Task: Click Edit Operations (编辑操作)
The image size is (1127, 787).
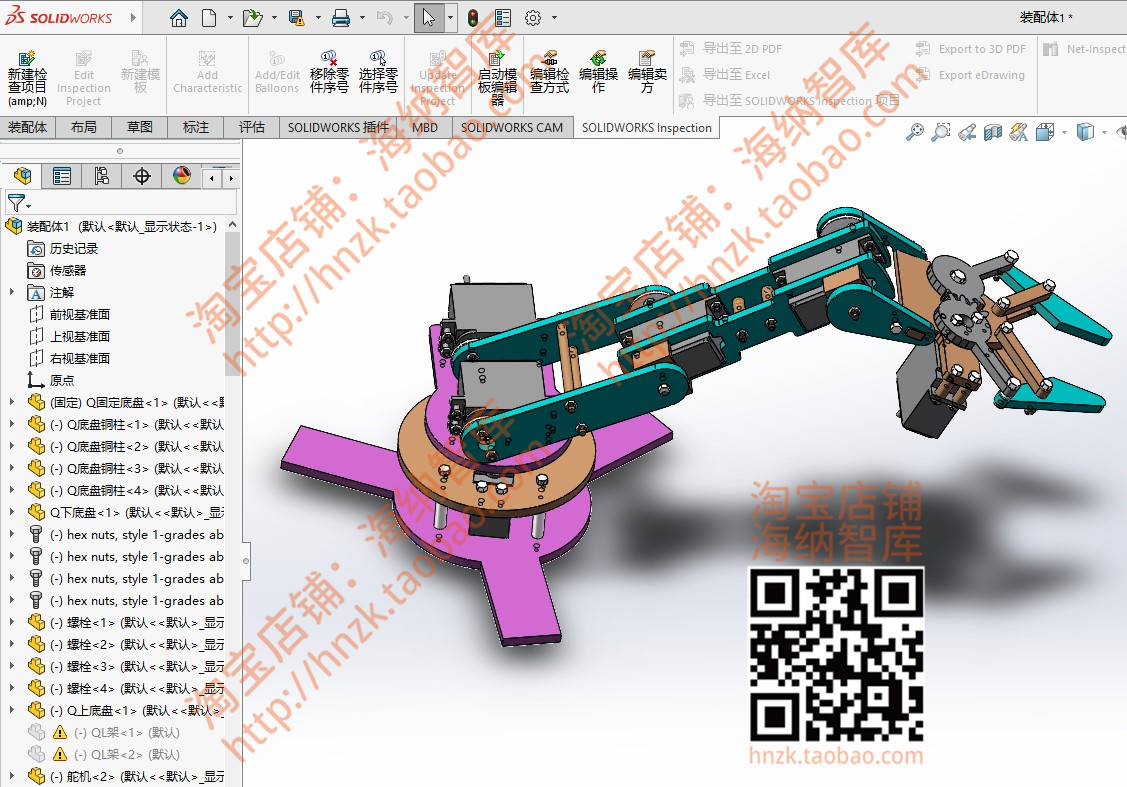Action: coord(598,72)
